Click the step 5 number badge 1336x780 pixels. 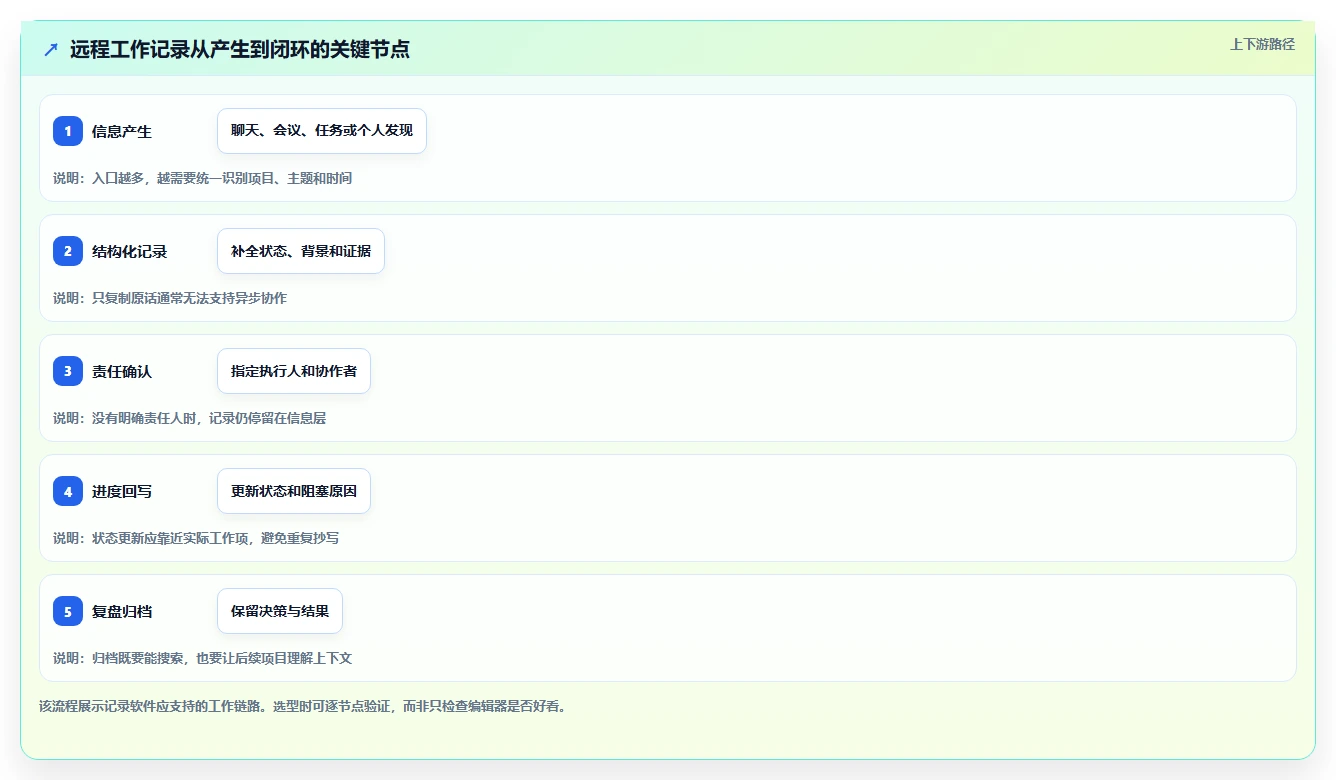click(x=68, y=611)
